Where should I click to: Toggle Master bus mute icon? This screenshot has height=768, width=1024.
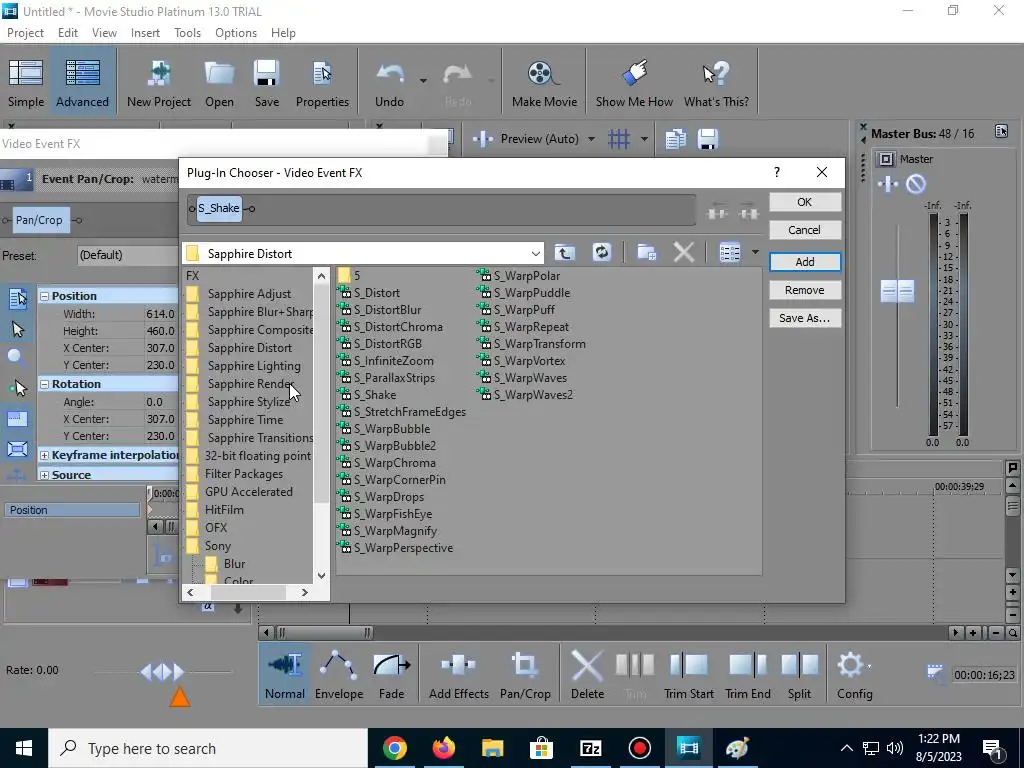pyautogui.click(x=916, y=185)
